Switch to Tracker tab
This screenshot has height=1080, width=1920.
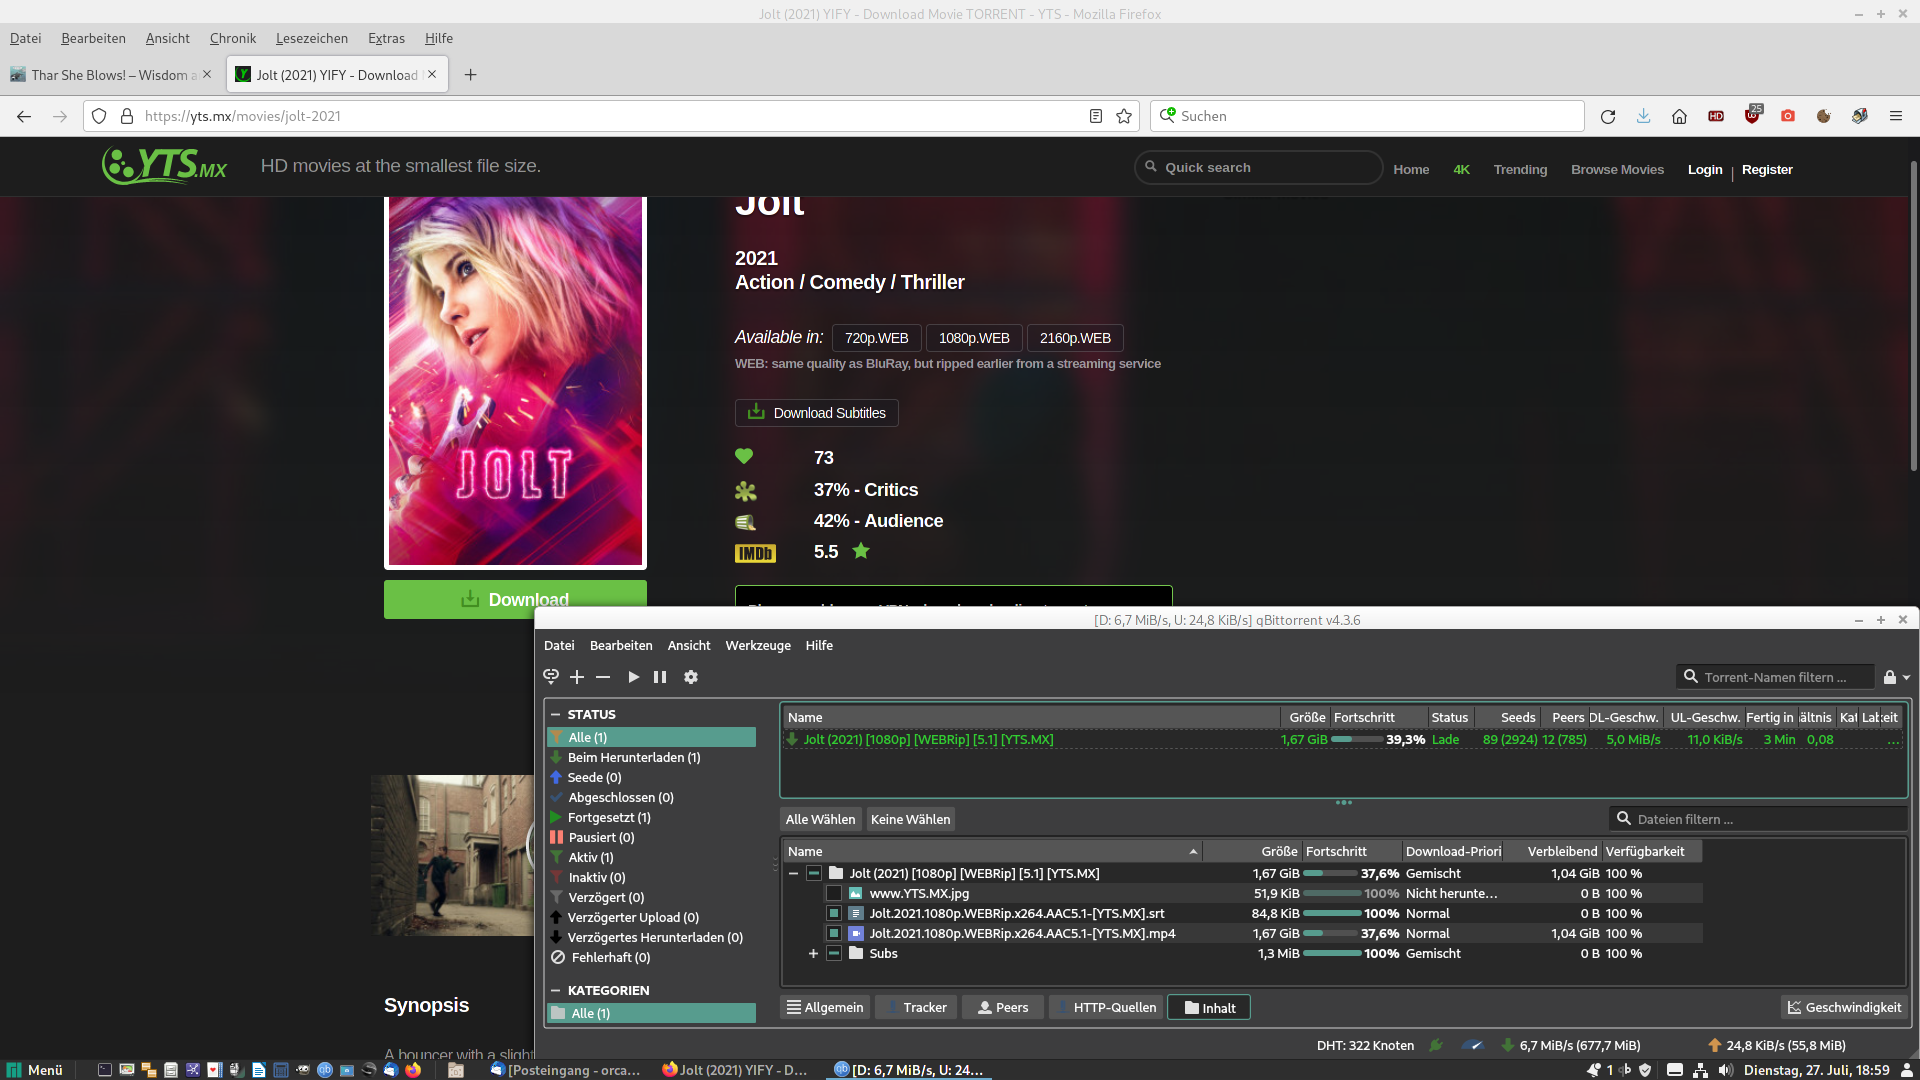tap(916, 1007)
